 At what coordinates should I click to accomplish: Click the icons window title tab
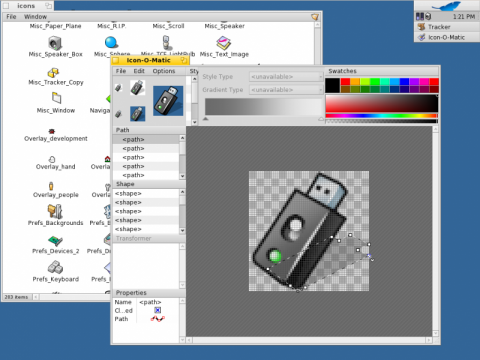click(x=27, y=6)
